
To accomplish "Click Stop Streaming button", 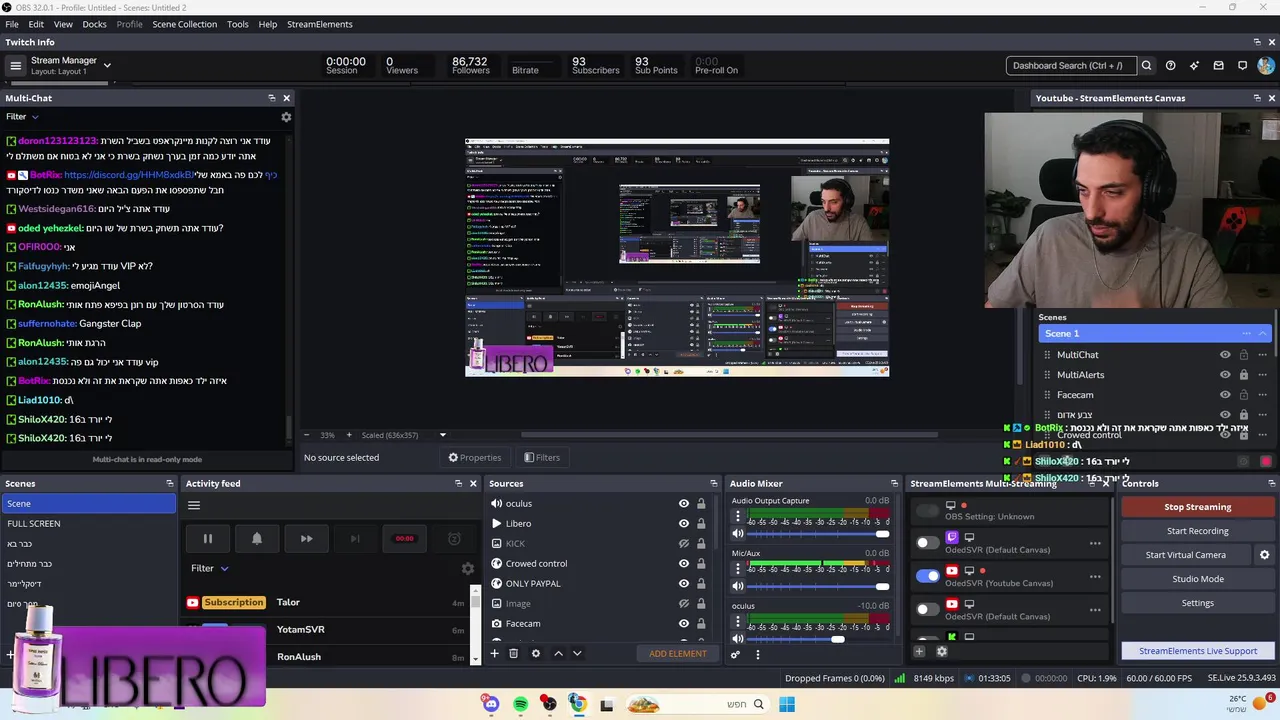I will coord(1197,507).
